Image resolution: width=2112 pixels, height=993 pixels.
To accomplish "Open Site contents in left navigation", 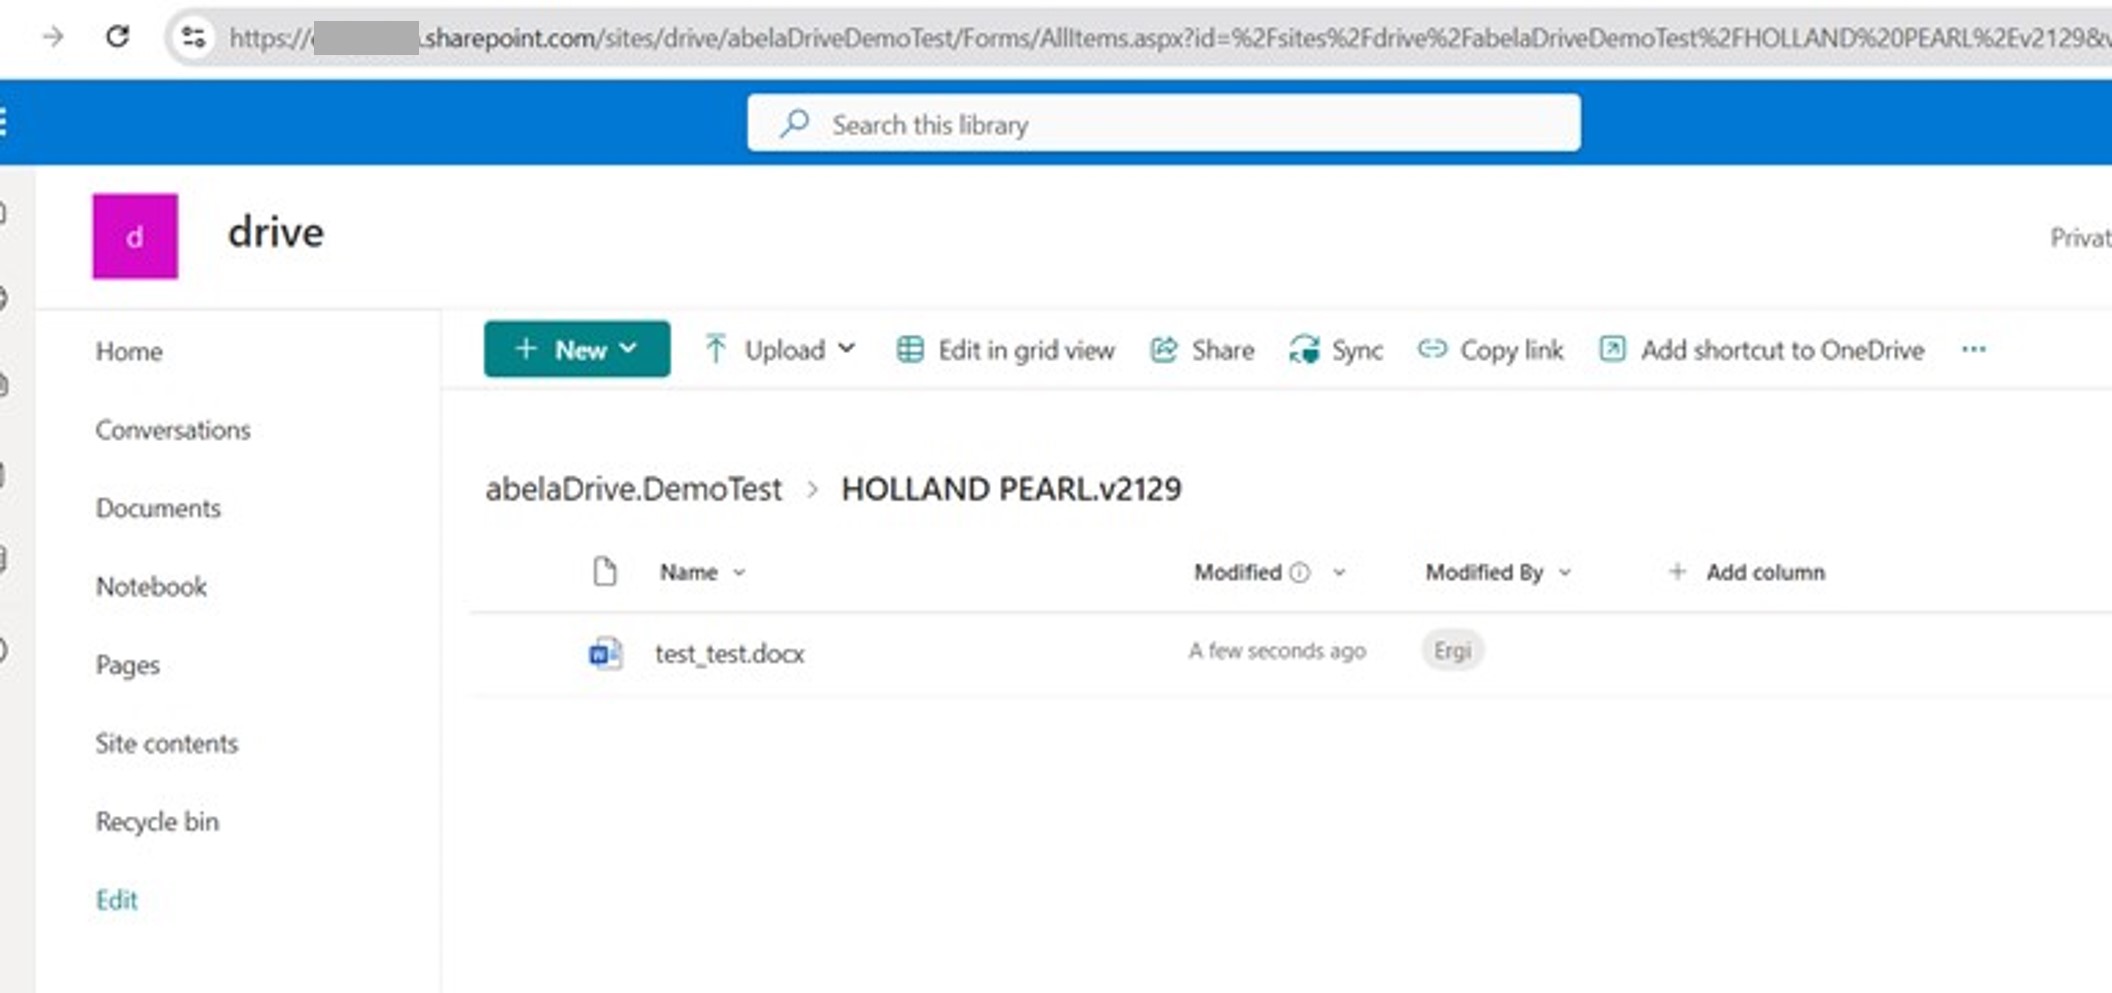I will [x=166, y=743].
